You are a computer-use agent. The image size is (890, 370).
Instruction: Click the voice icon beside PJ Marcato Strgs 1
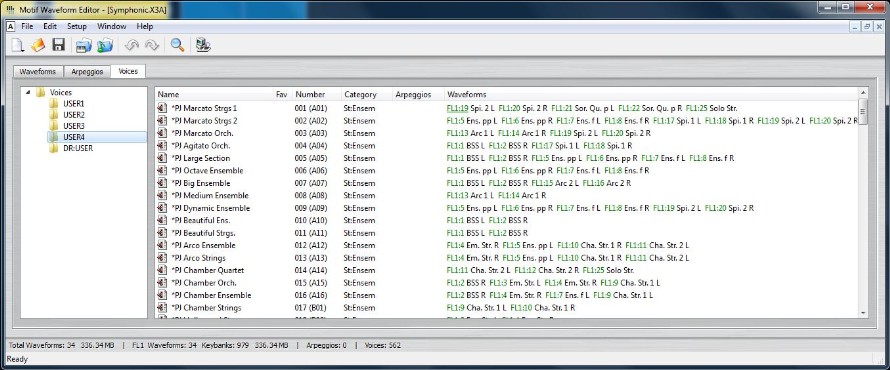[162, 108]
